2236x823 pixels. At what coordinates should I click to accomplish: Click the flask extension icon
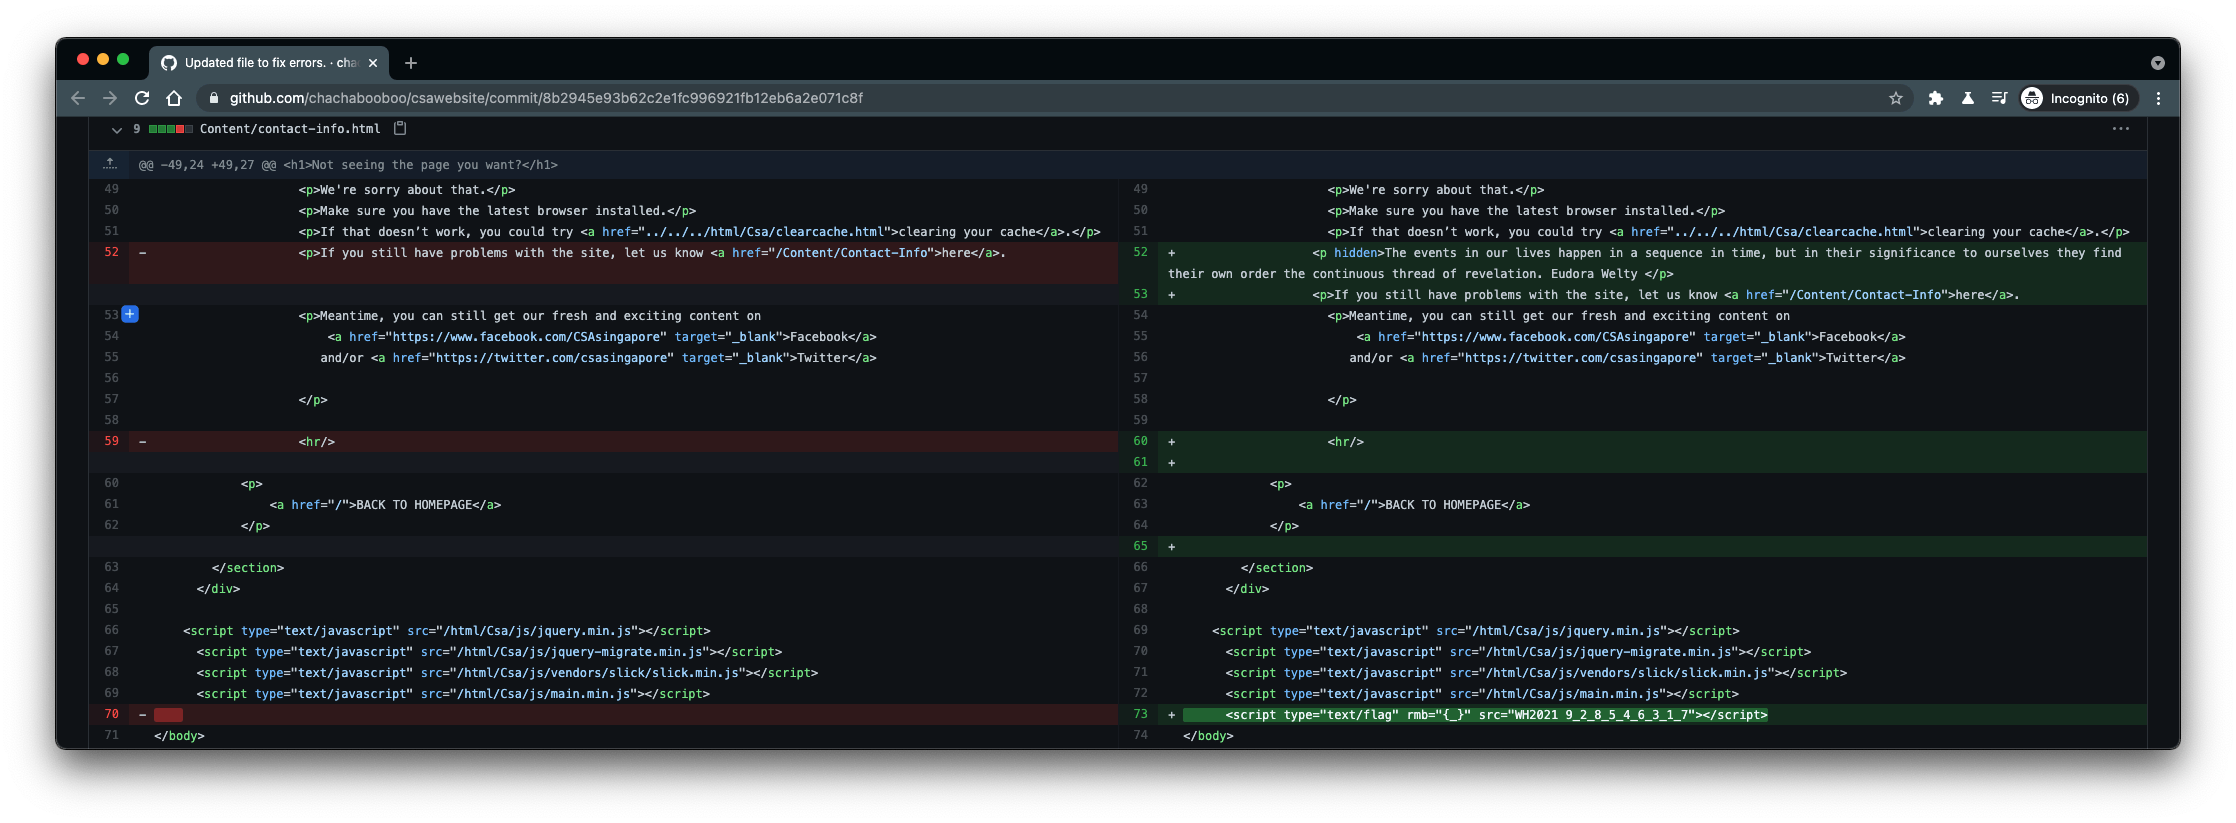(1967, 98)
